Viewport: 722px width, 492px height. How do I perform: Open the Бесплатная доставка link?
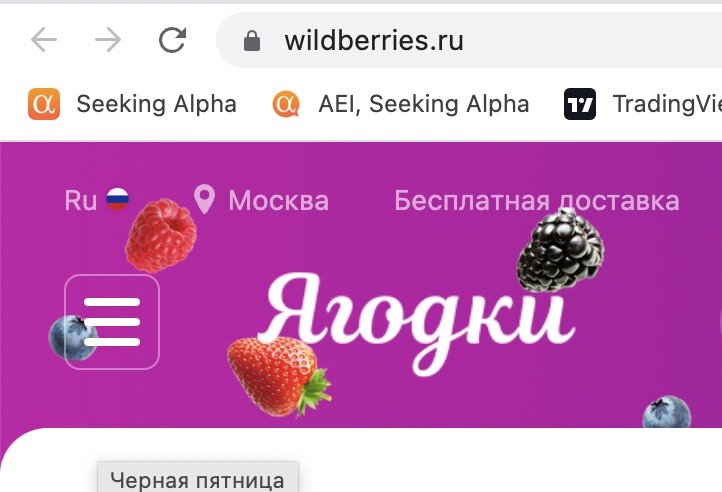[536, 201]
